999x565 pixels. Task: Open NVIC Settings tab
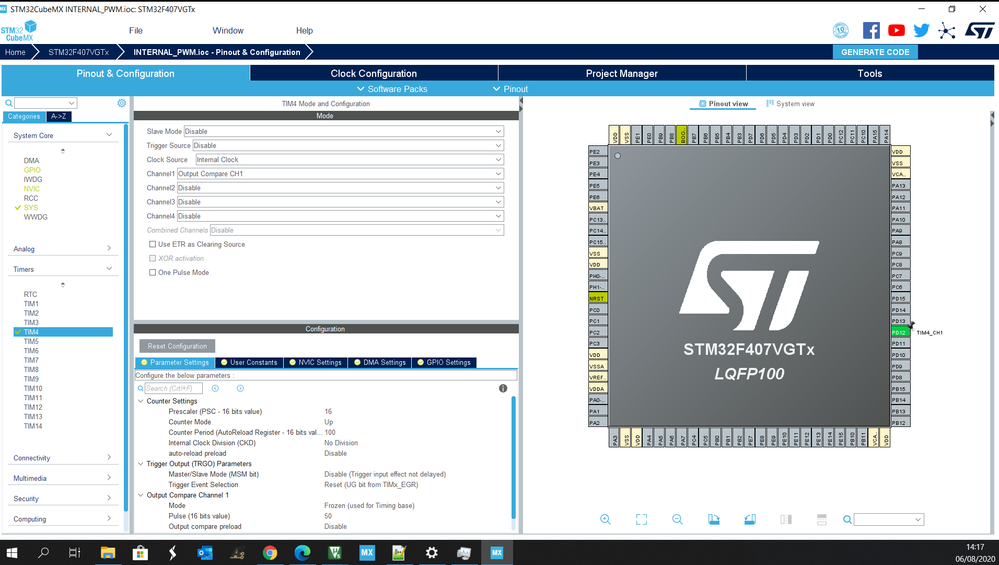click(x=315, y=362)
